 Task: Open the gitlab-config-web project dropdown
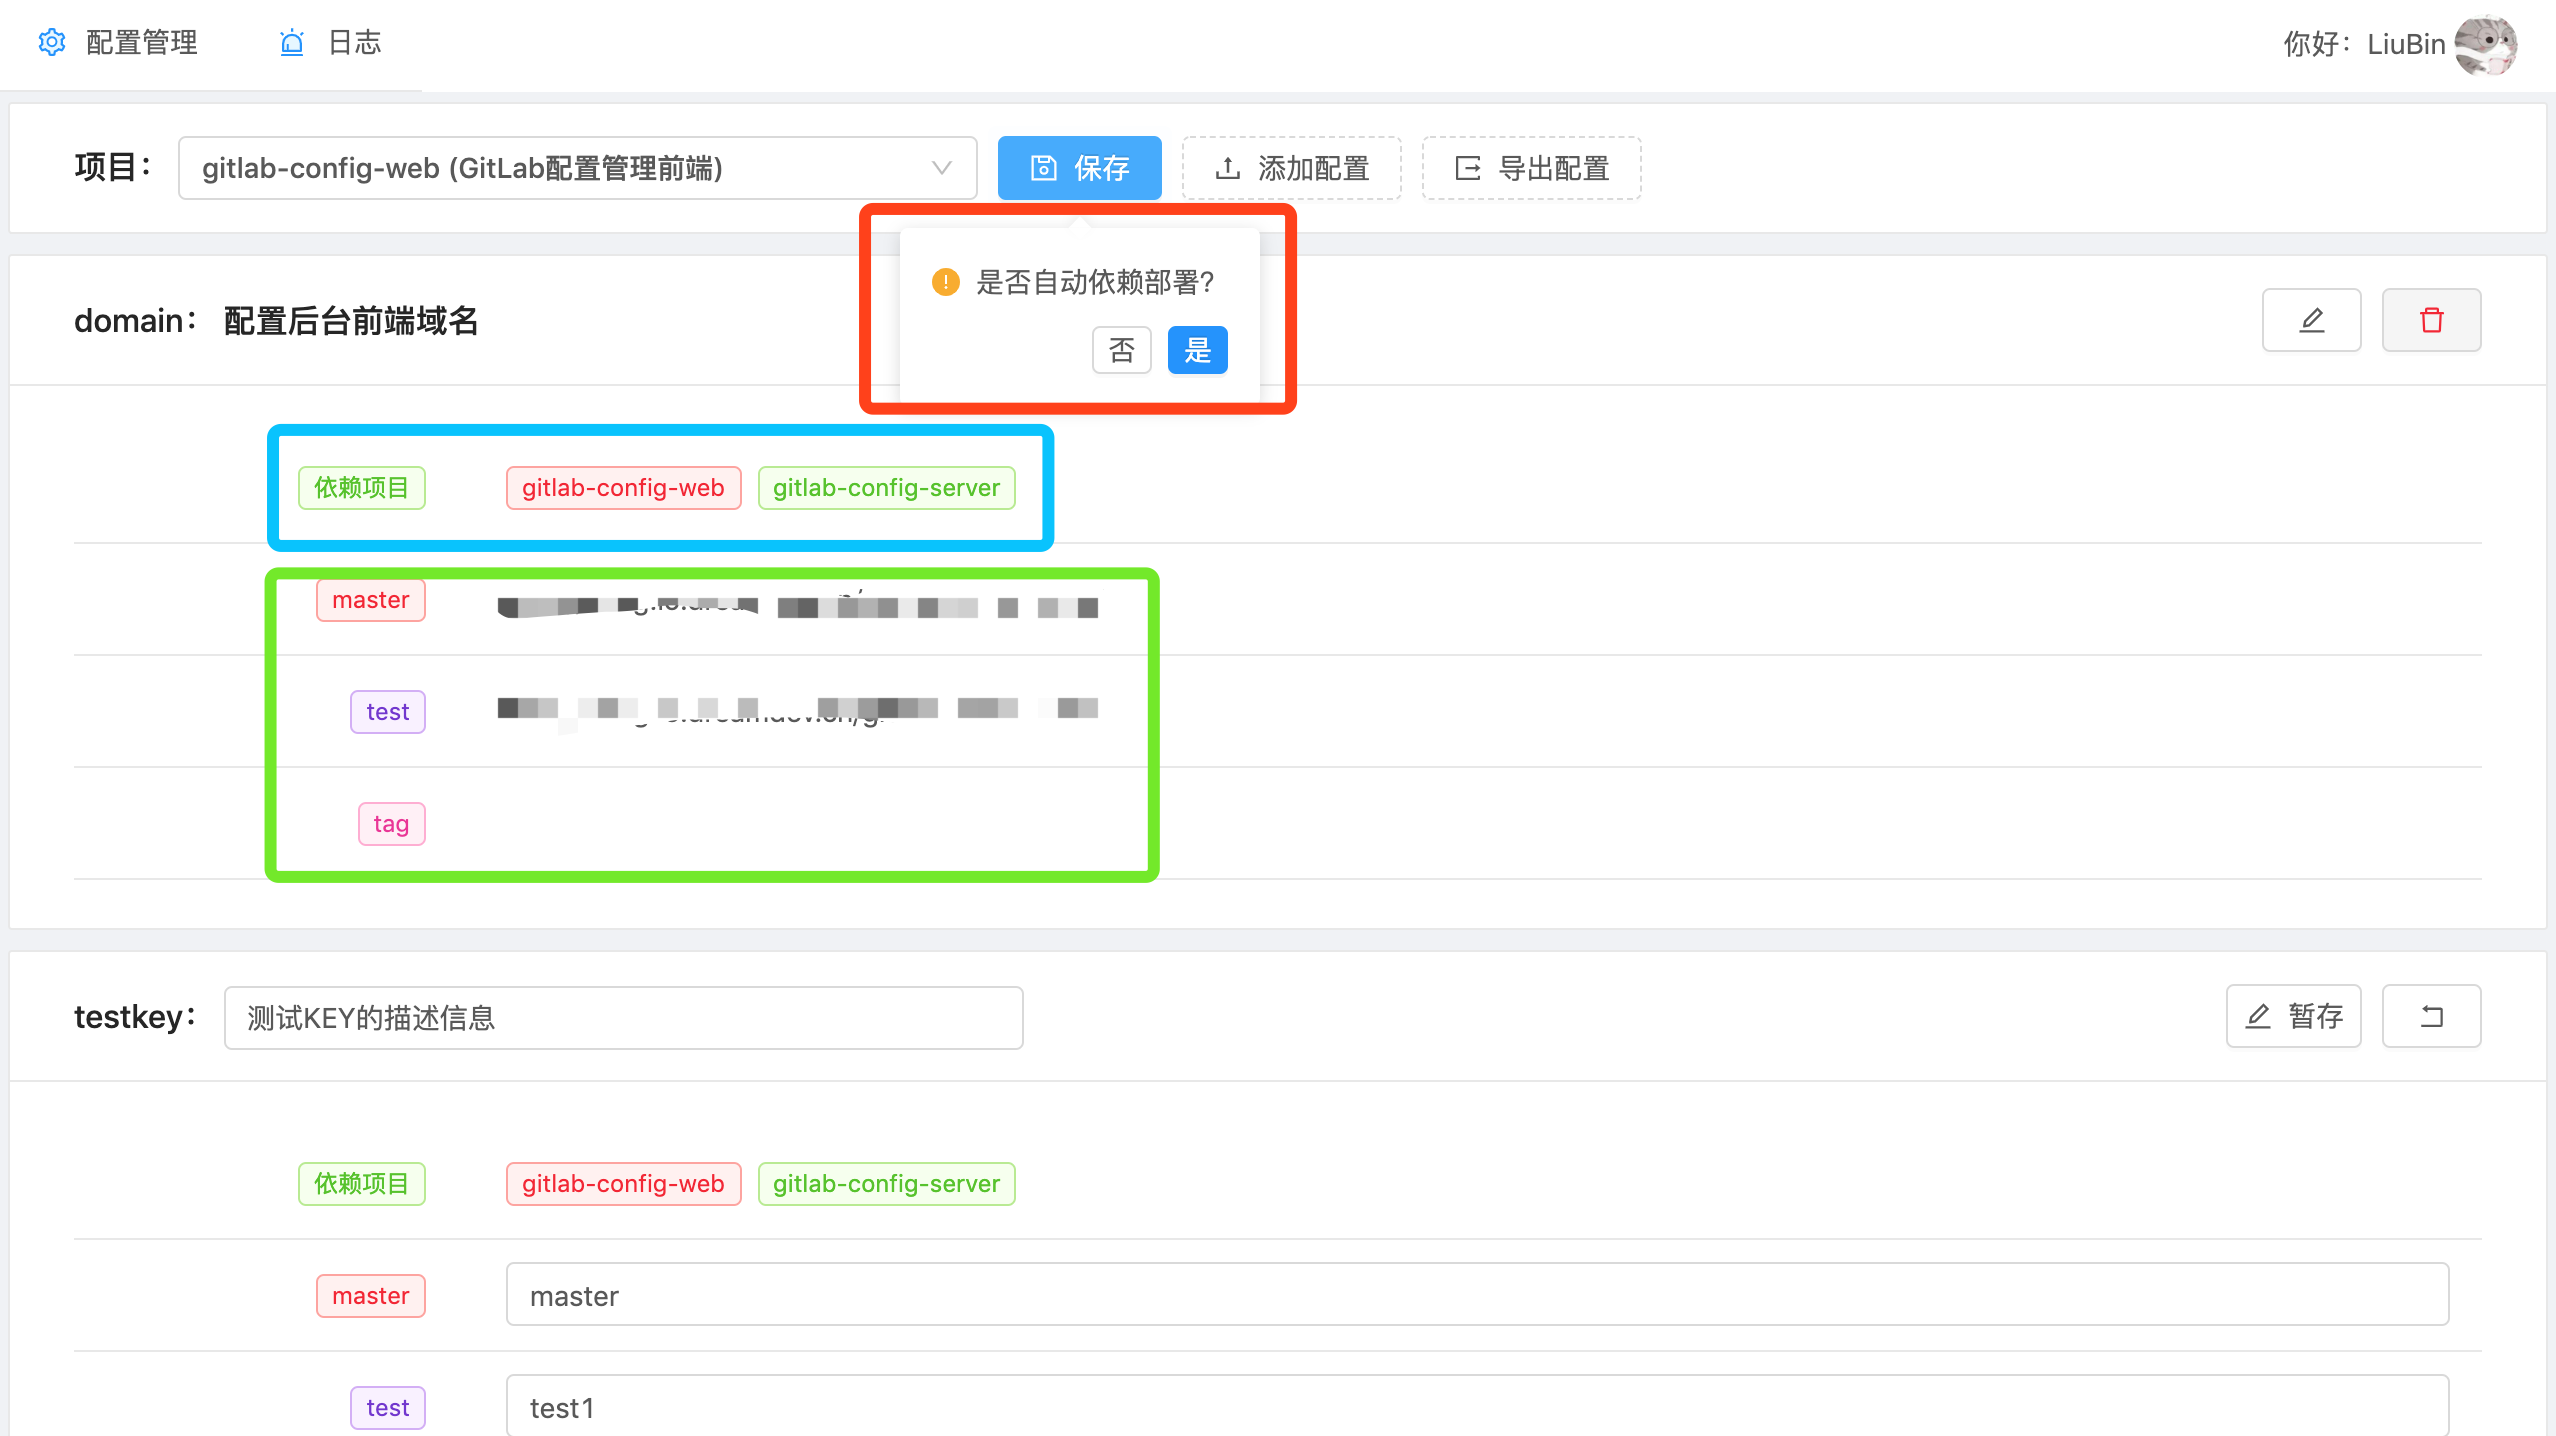(560, 168)
